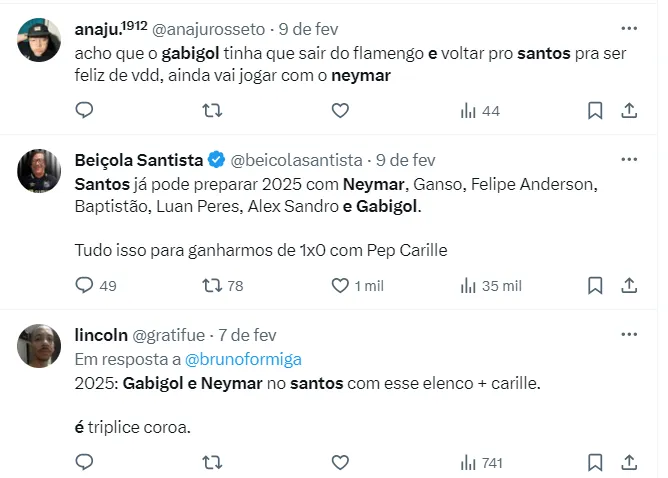
Task: Open the @beicolasantista profile handle
Action: point(296,160)
